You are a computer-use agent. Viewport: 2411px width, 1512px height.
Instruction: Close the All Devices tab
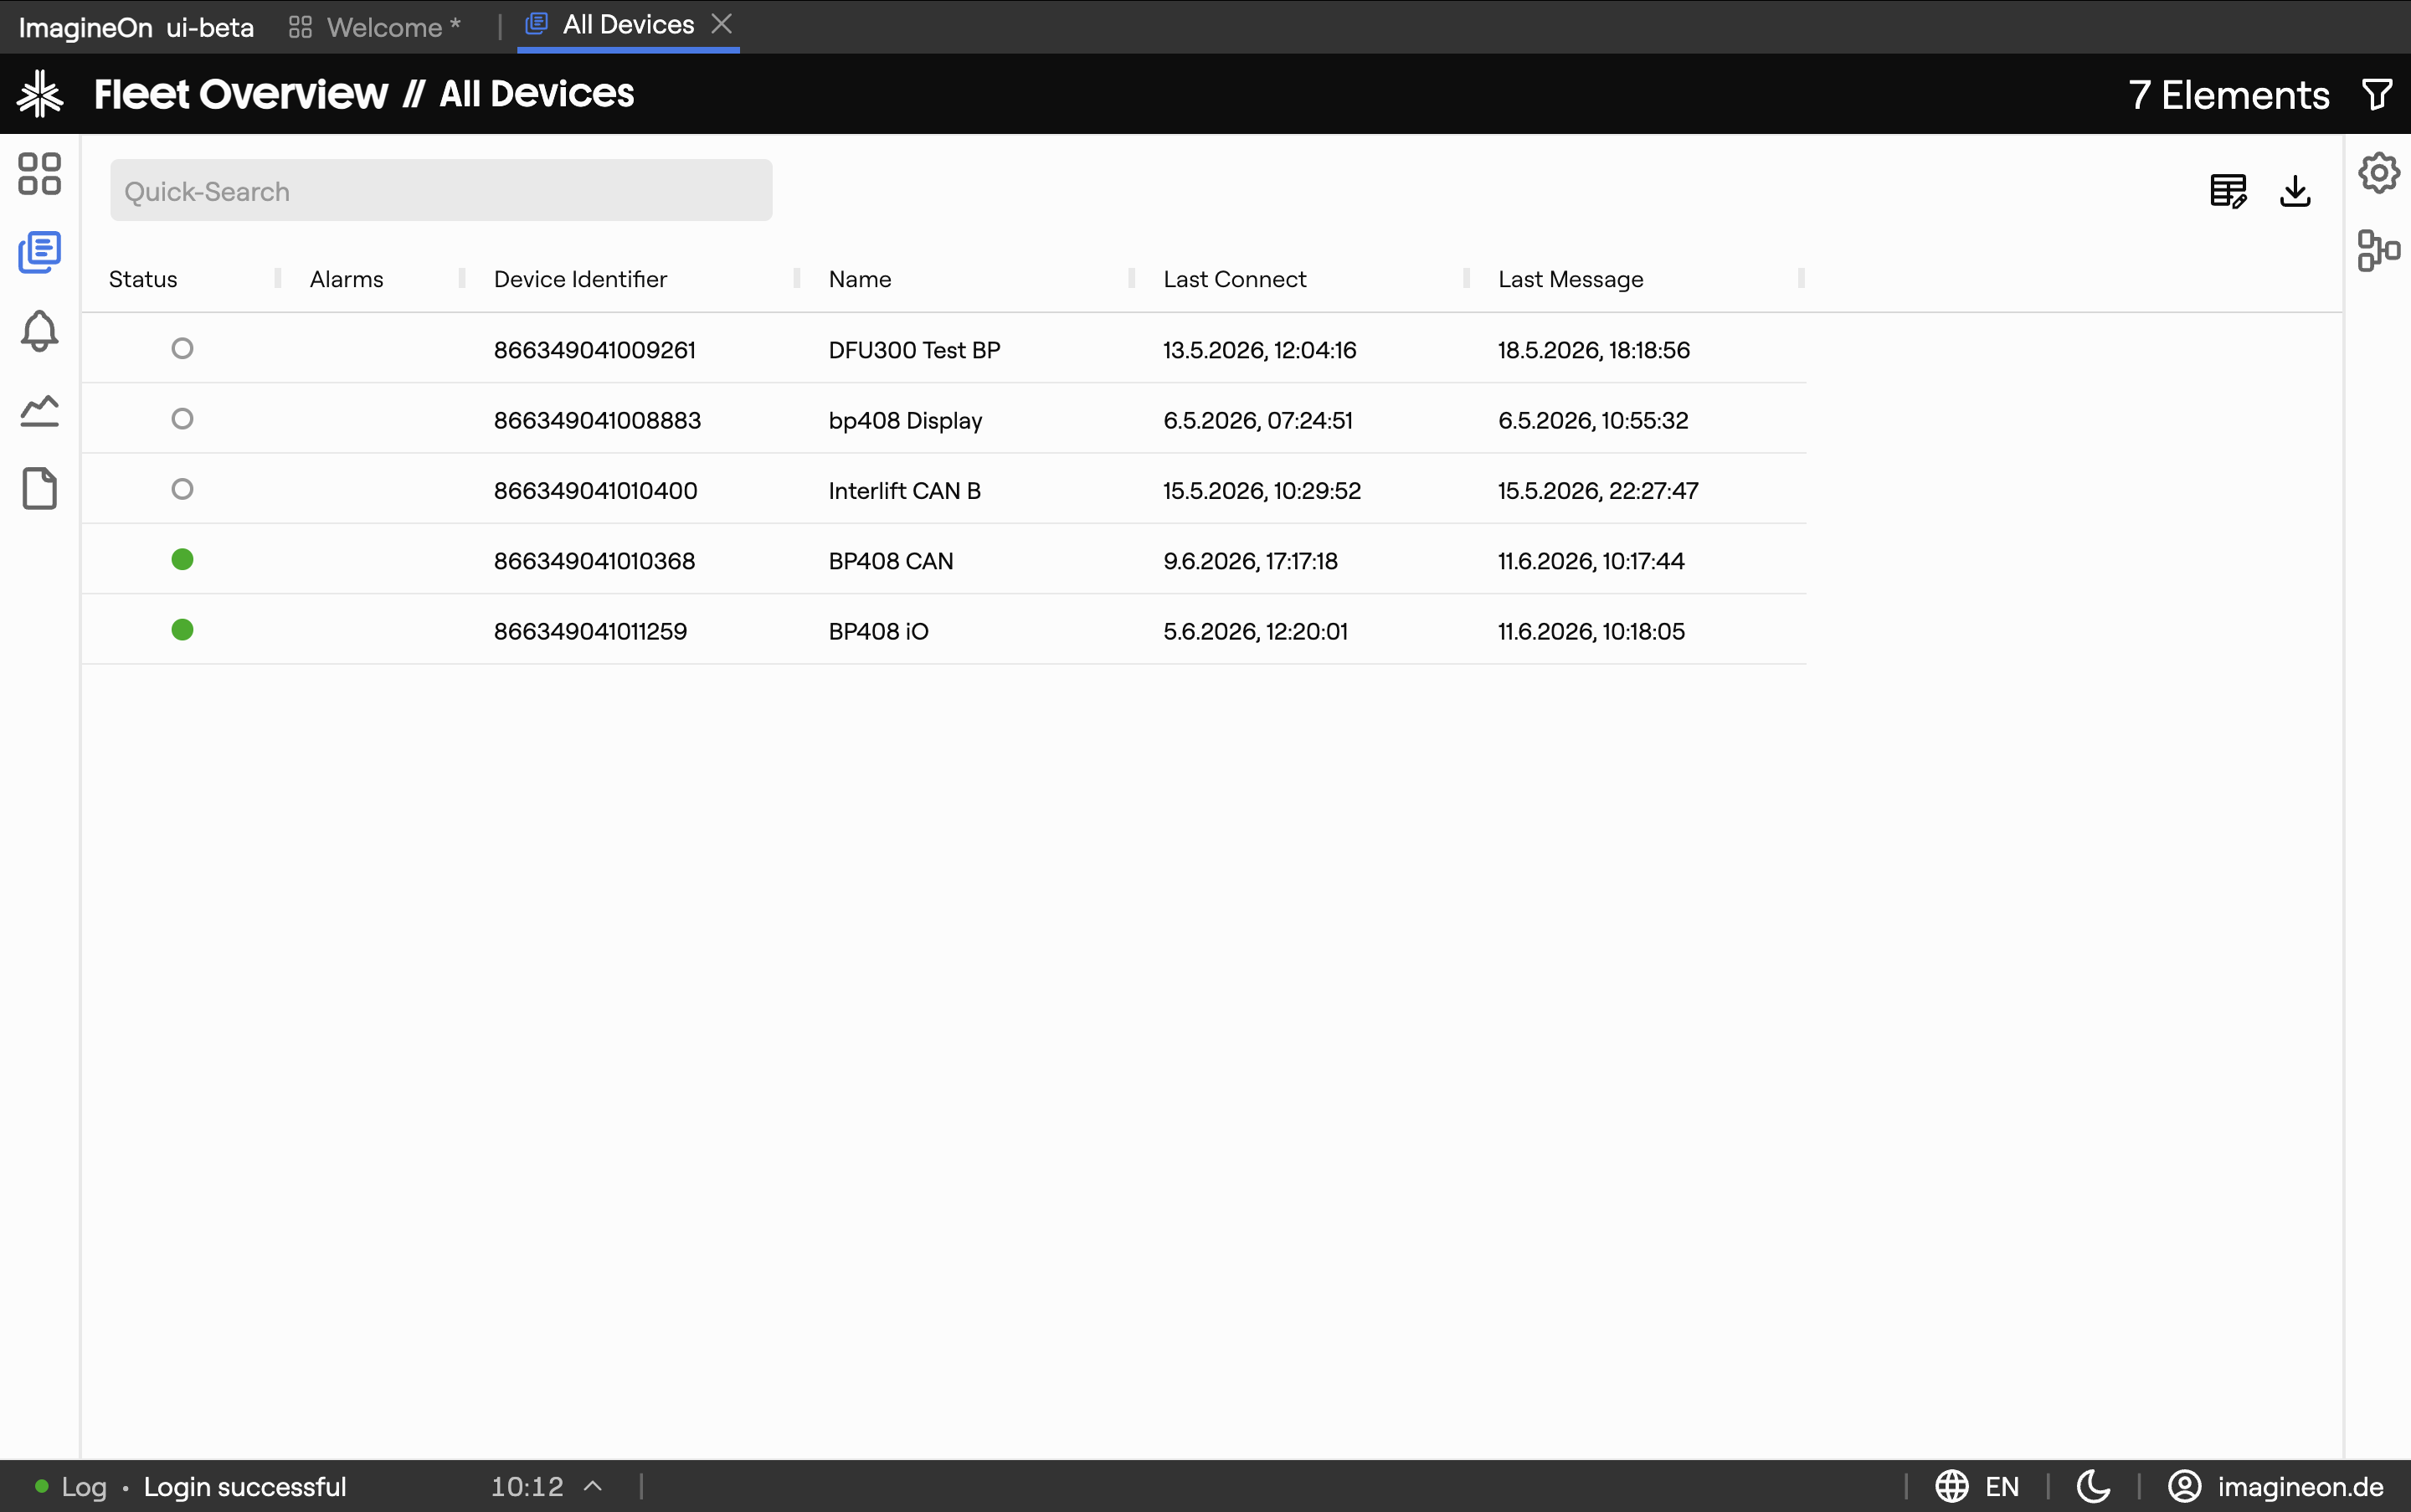pos(722,23)
